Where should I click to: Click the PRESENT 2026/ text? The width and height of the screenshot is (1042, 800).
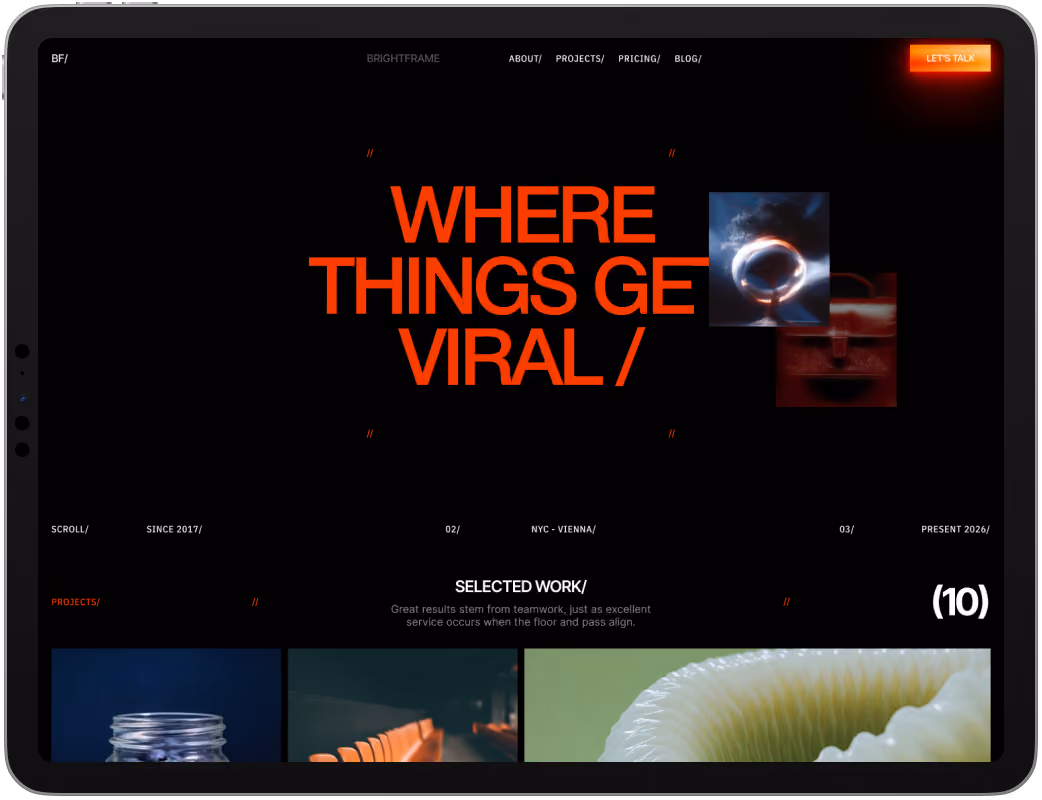point(955,530)
